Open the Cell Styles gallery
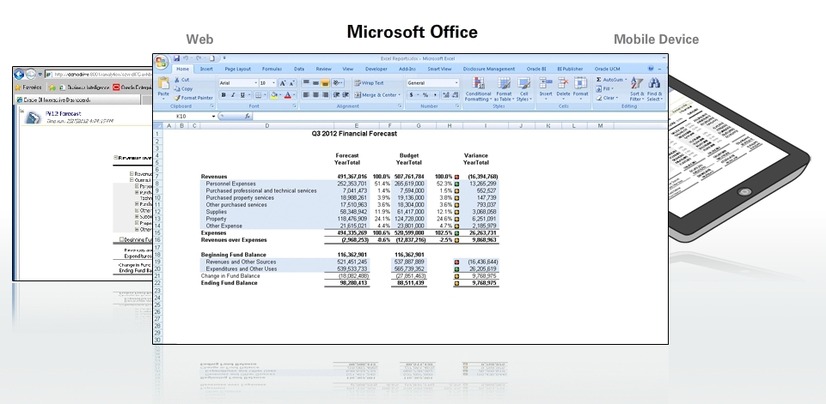Image resolution: width=826 pixels, height=404 pixels. [x=523, y=88]
